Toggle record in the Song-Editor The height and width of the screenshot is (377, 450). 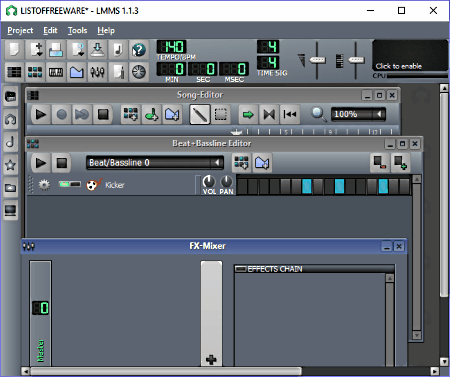(x=61, y=114)
